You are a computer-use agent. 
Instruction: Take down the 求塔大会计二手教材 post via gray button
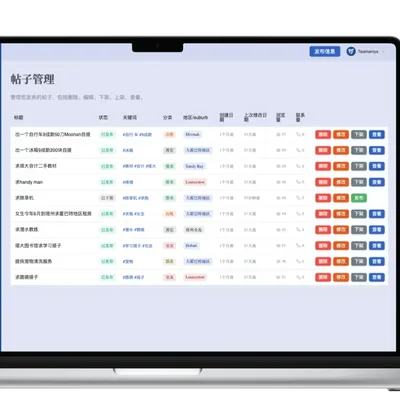[x=359, y=166]
